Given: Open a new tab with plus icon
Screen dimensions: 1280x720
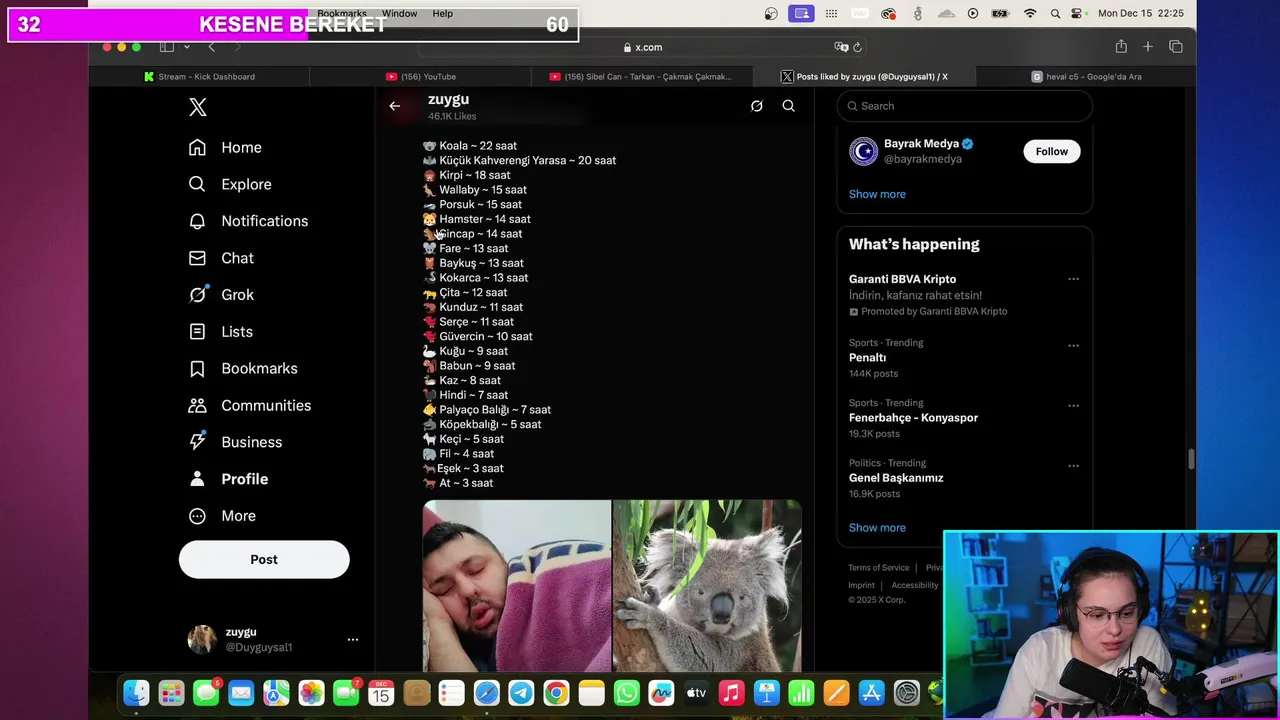Looking at the screenshot, I should (x=1148, y=46).
